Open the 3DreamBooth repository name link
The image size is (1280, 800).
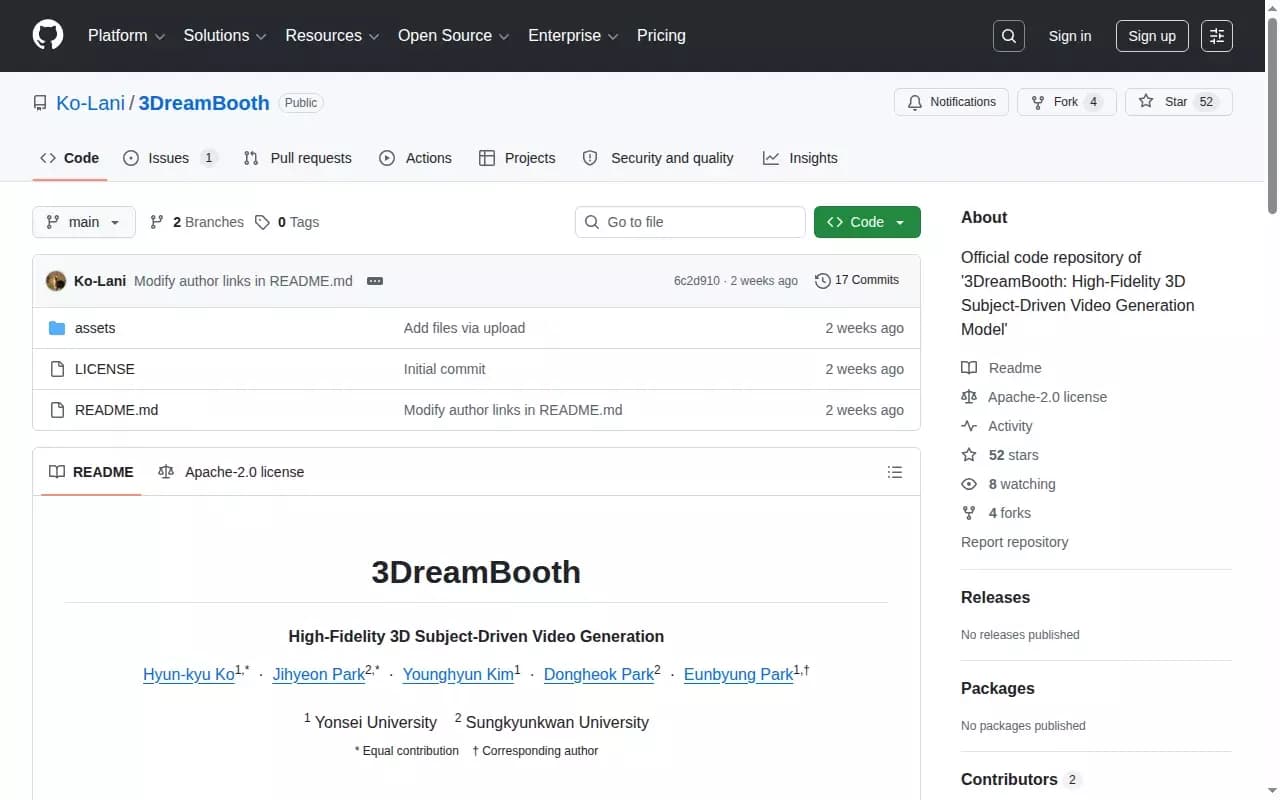click(204, 103)
